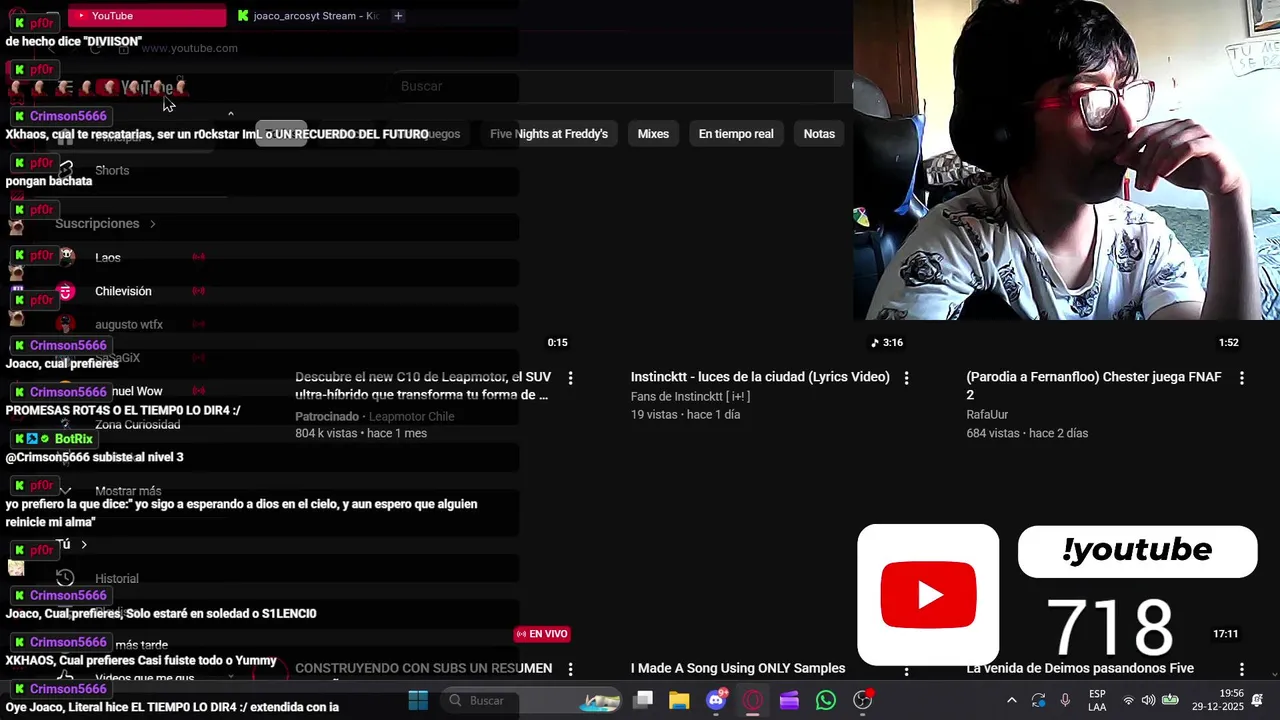This screenshot has width=1280, height=720.
Task: Visit the Fans de Instincktt channel
Action: pos(690,397)
